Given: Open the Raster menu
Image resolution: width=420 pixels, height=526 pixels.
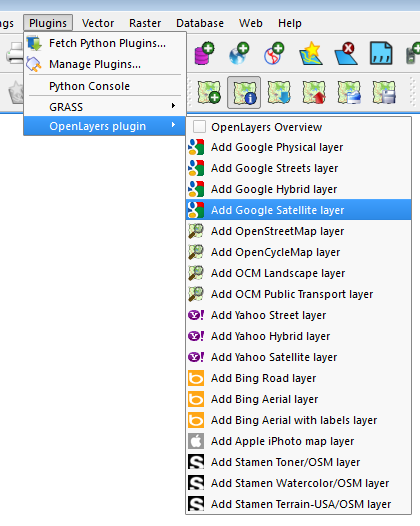Looking at the screenshot, I should coord(145,23).
